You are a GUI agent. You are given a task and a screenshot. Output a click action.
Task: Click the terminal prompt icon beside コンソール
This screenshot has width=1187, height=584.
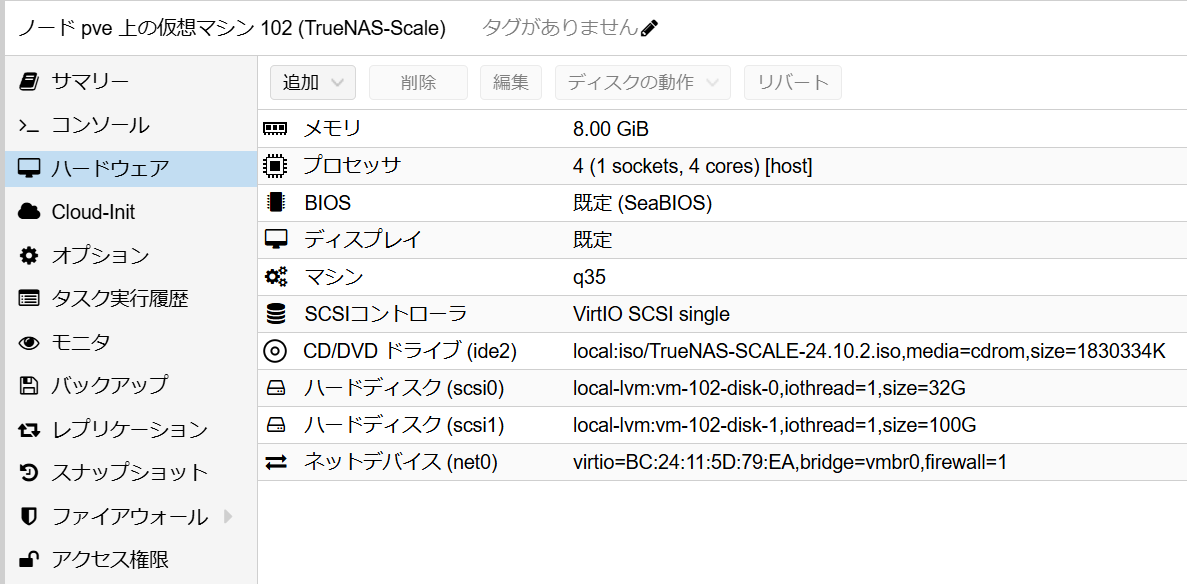28,125
